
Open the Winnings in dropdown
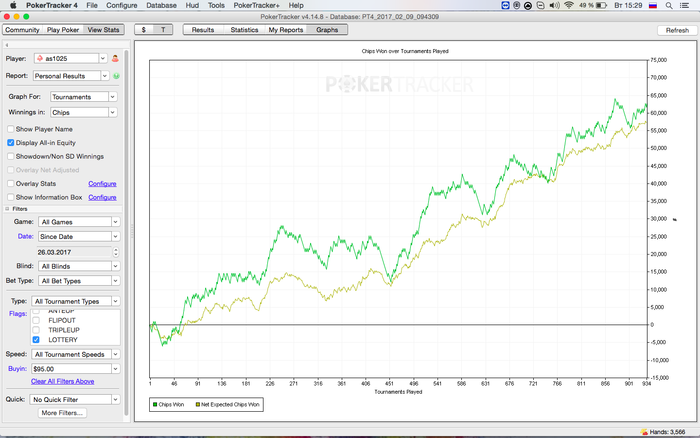click(x=112, y=113)
